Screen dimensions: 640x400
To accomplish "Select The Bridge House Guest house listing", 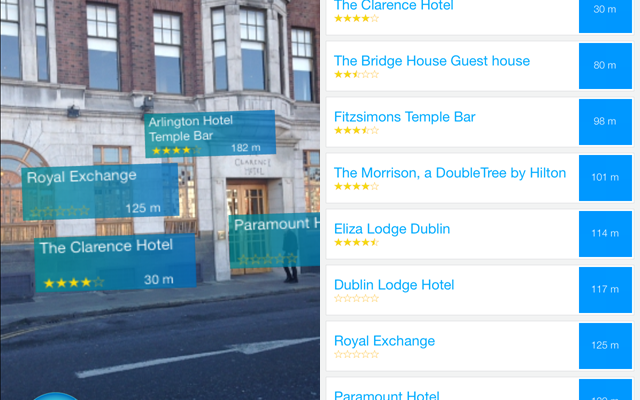I will click(x=452, y=66).
